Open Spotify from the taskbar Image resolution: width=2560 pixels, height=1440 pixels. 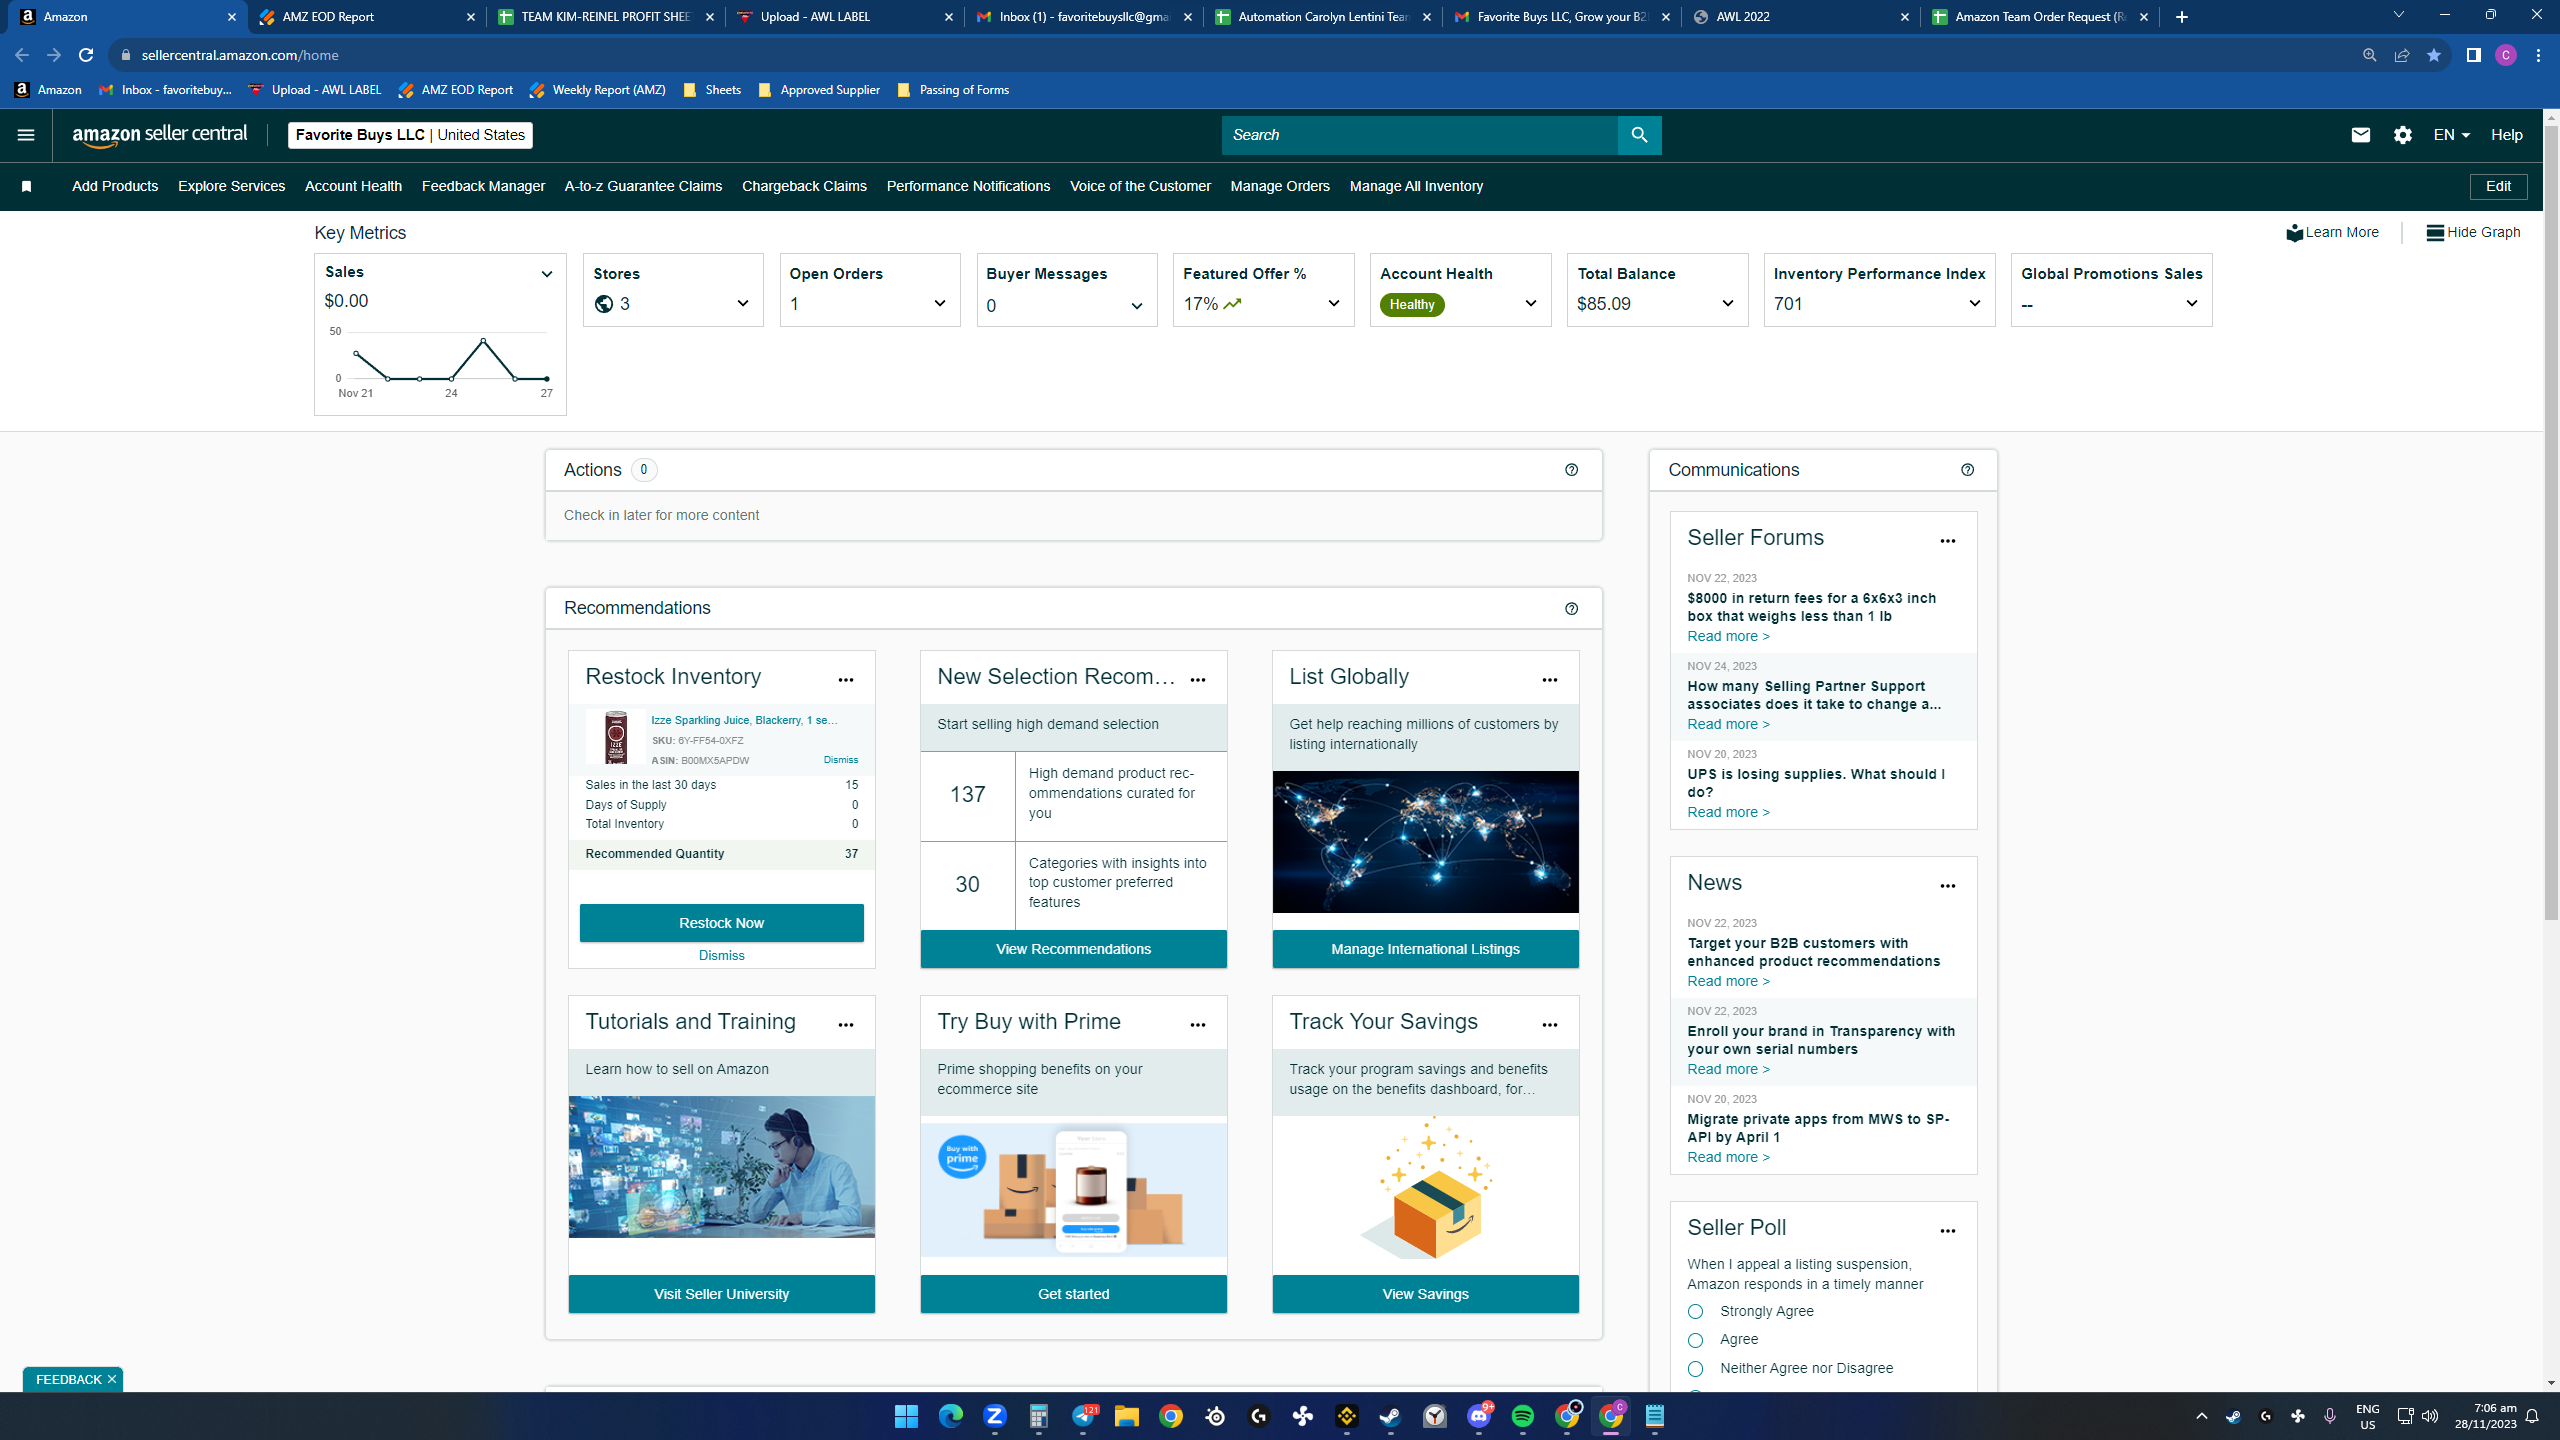[1523, 1416]
